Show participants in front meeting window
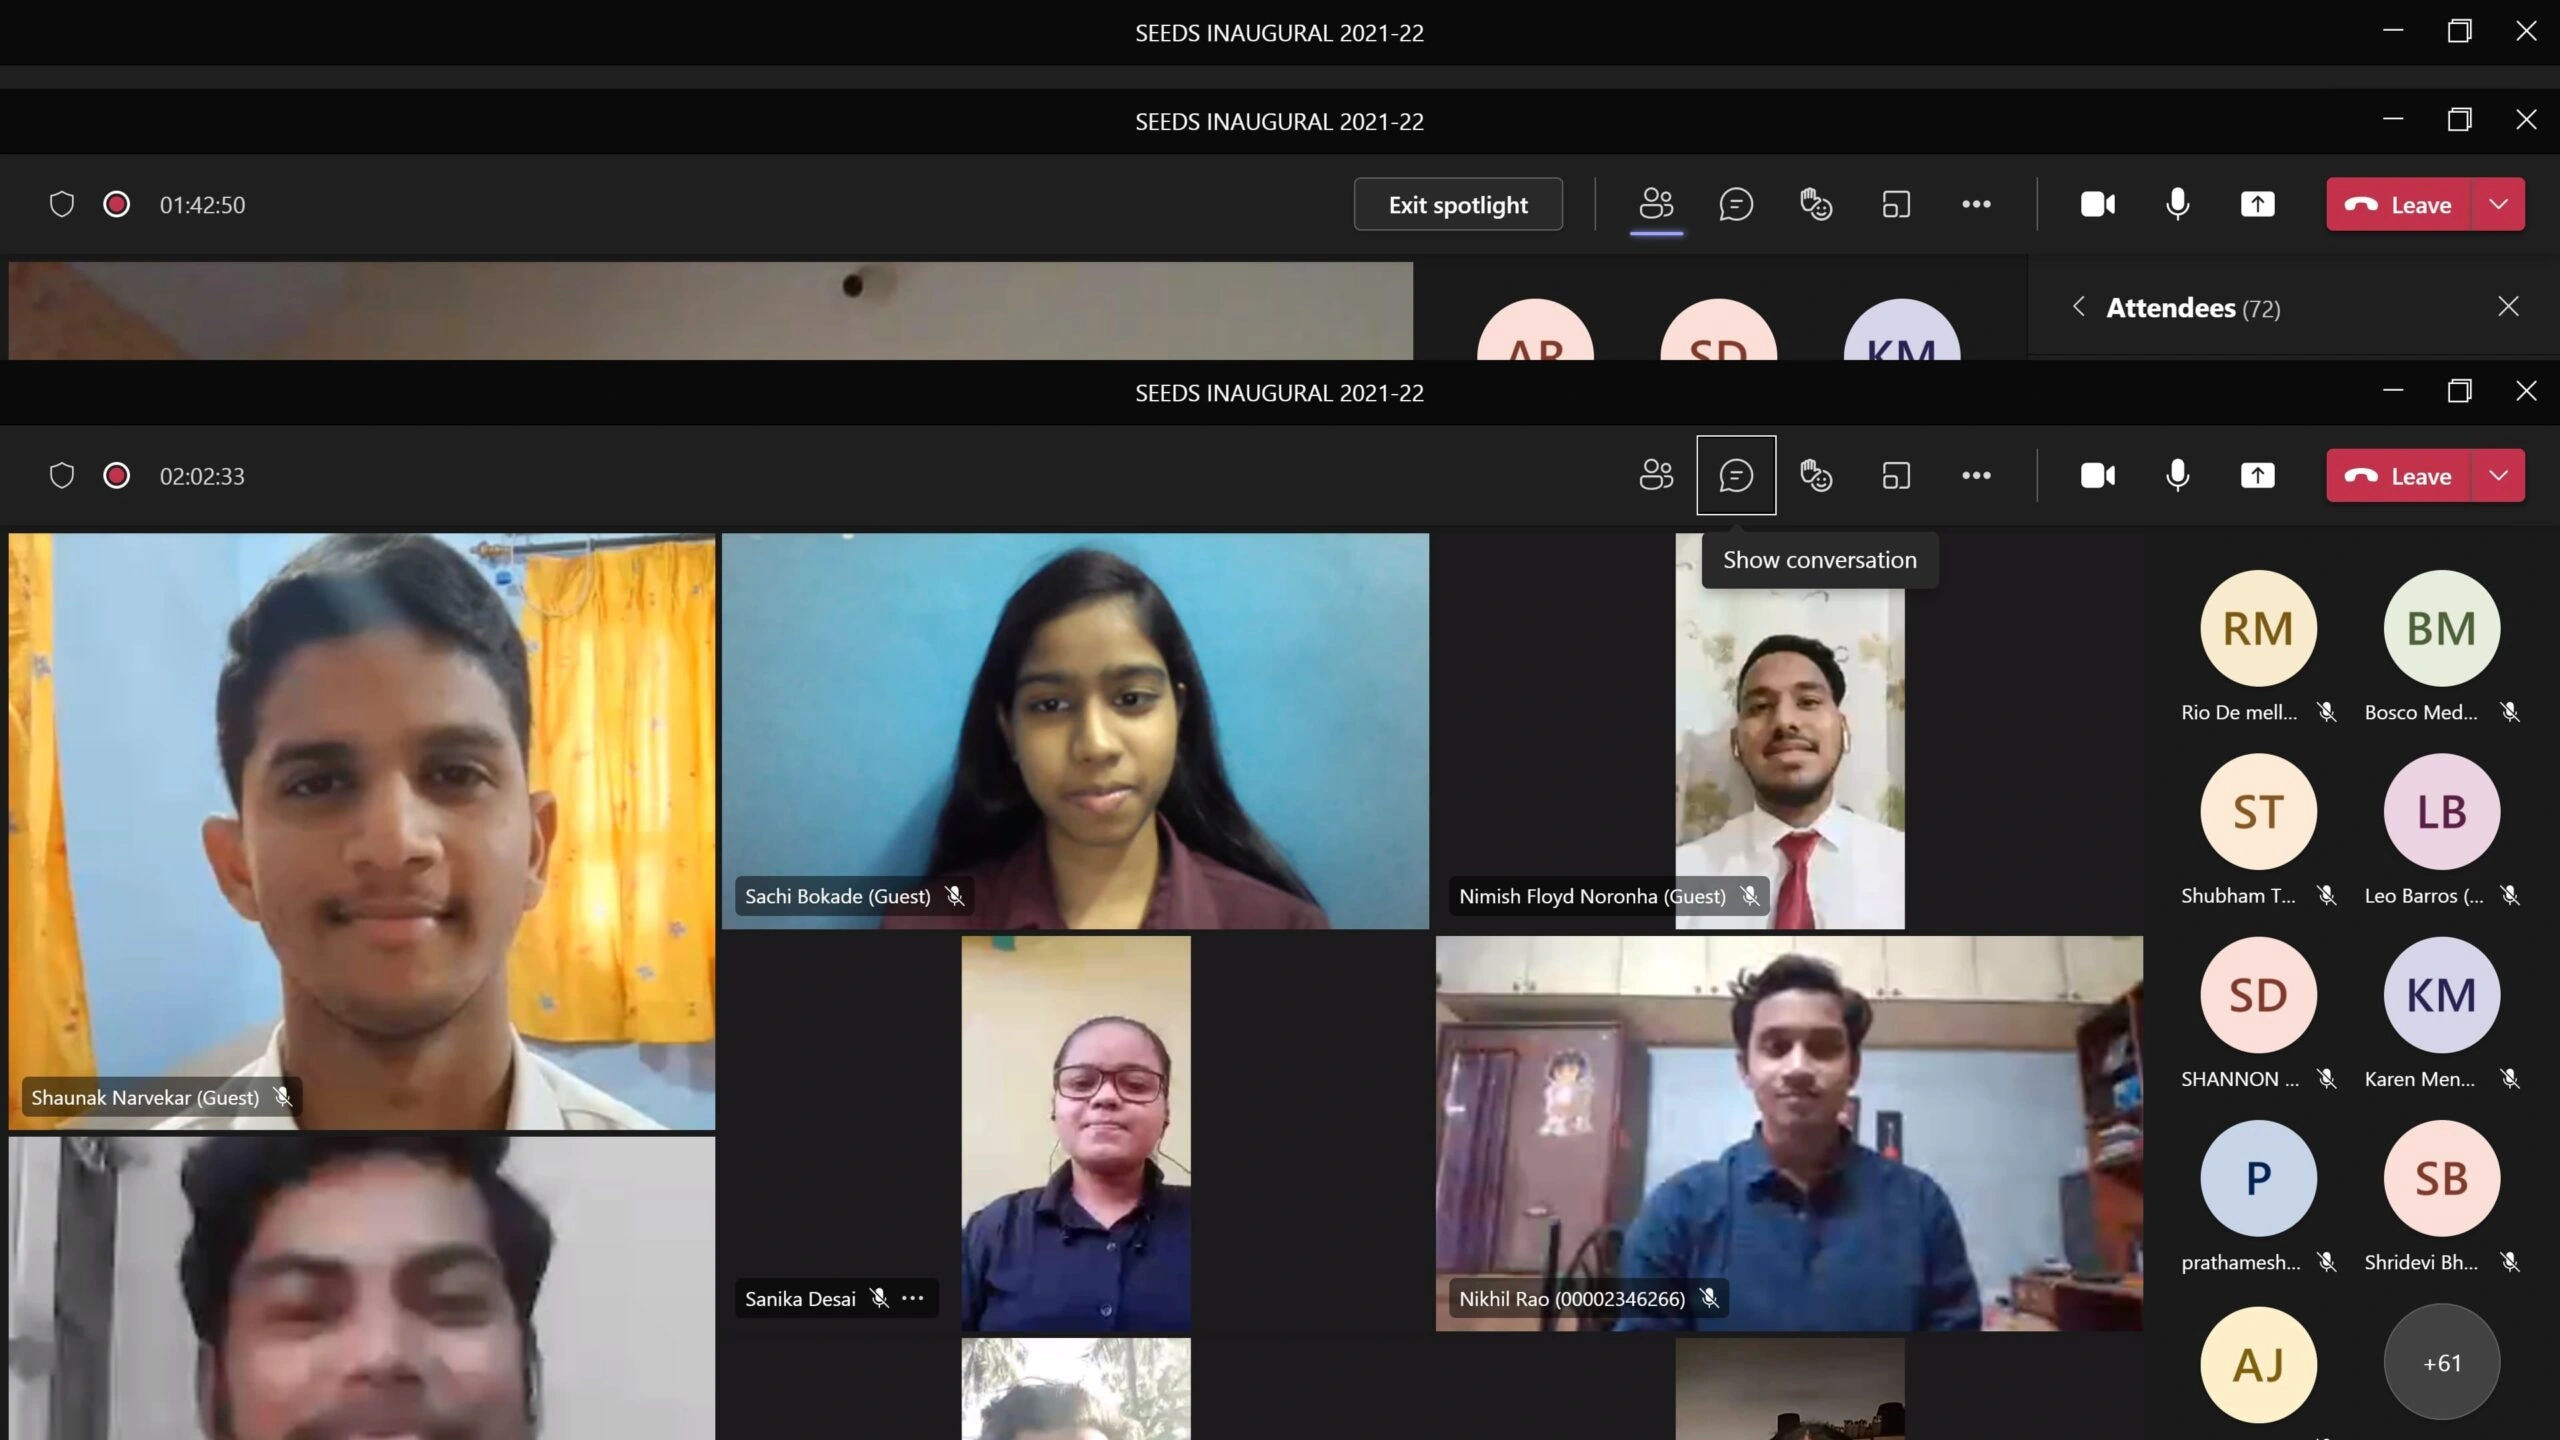 [x=1656, y=475]
